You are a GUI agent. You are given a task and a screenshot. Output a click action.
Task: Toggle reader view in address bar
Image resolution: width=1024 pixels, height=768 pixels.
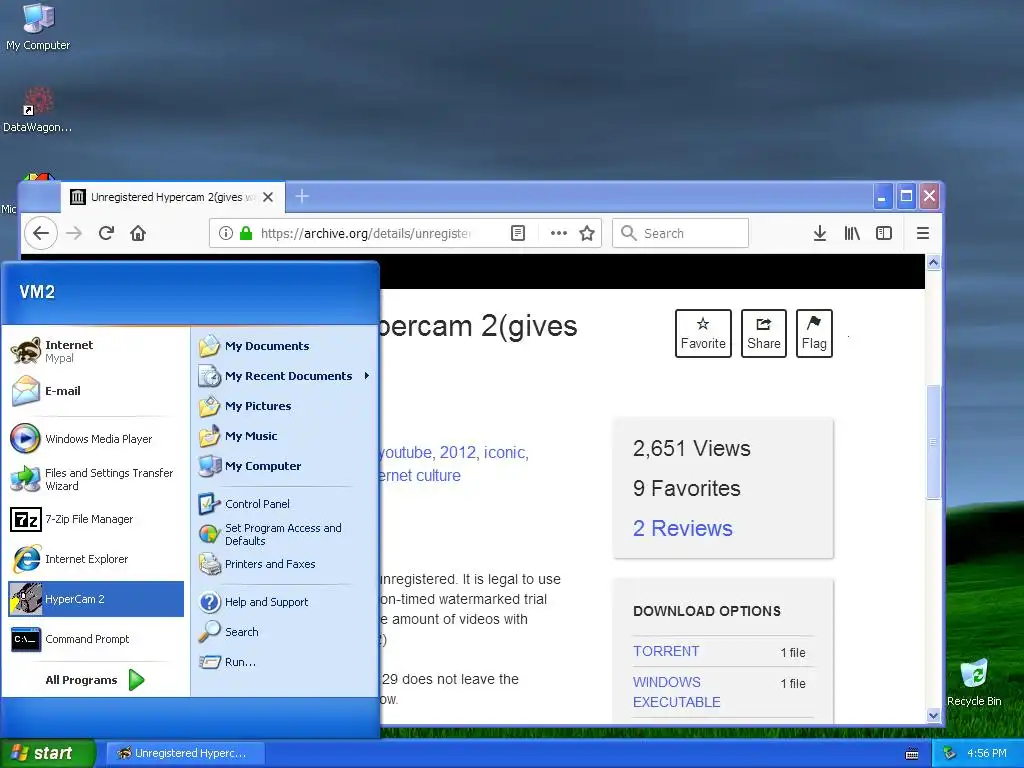pos(518,233)
